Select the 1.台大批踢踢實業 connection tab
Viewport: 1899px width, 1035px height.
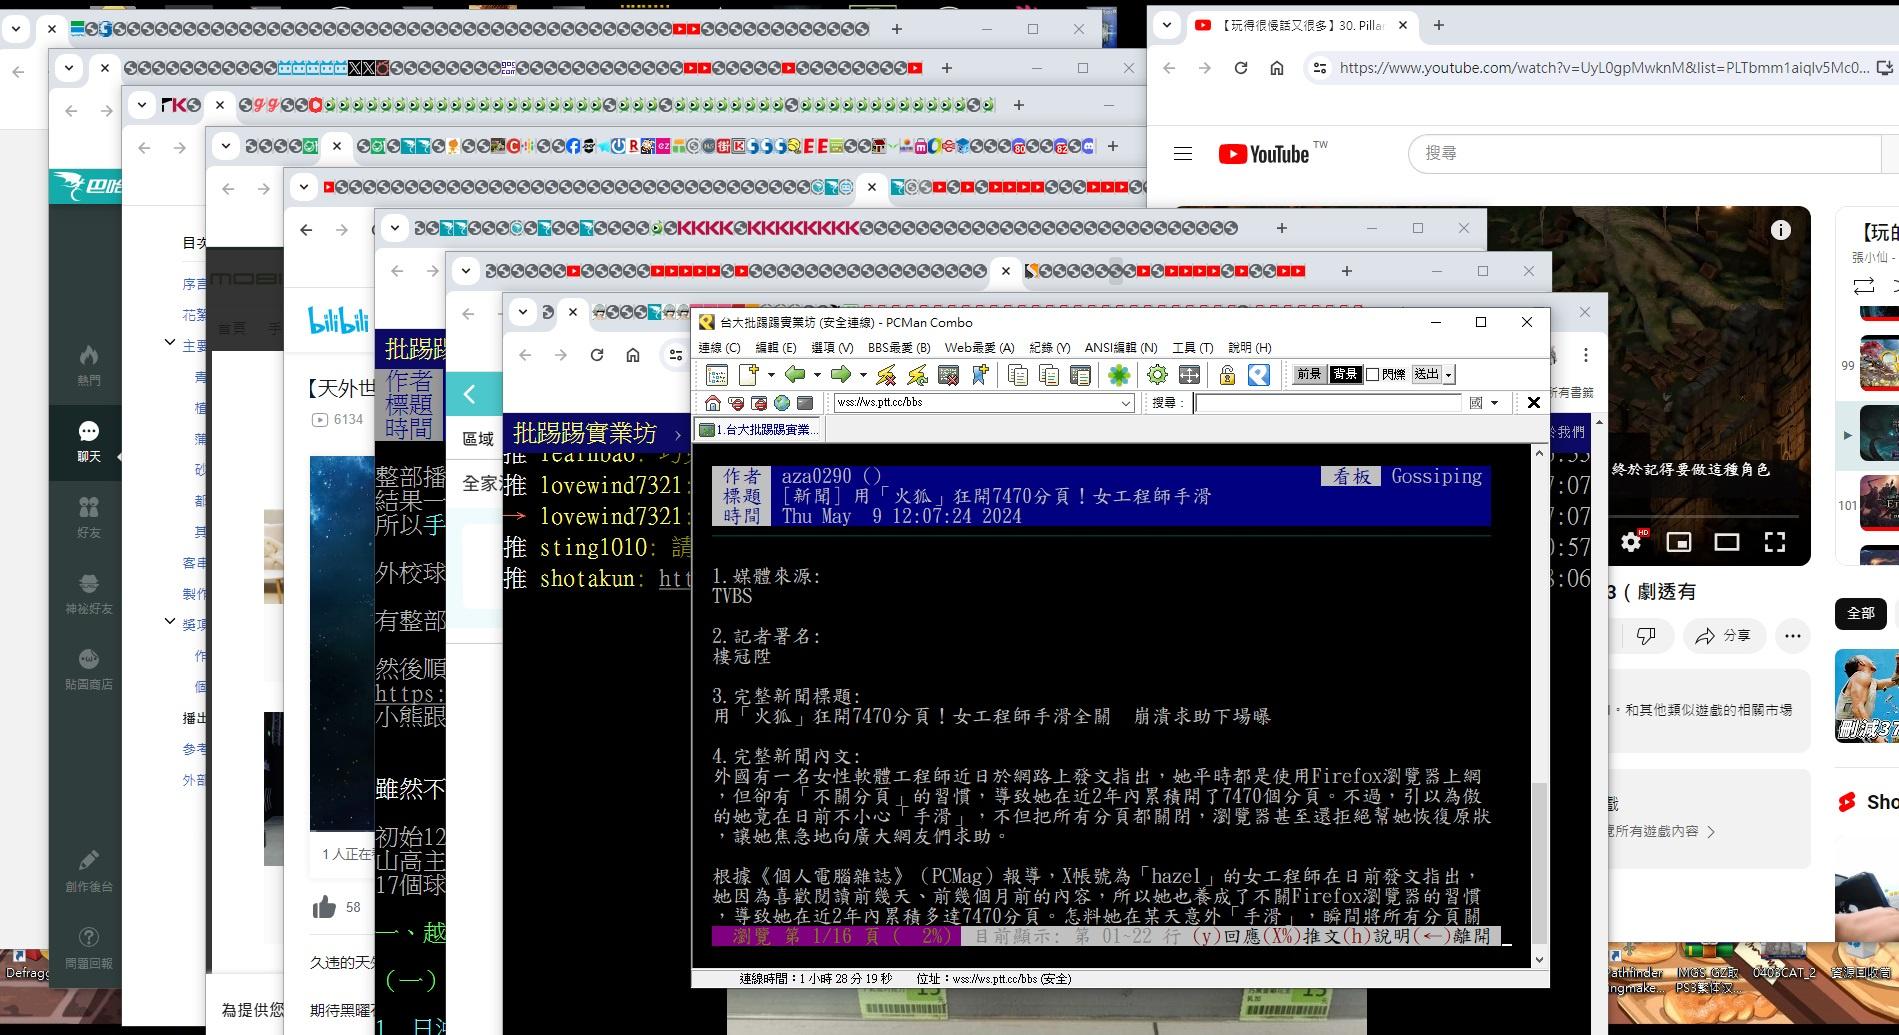tap(760, 430)
